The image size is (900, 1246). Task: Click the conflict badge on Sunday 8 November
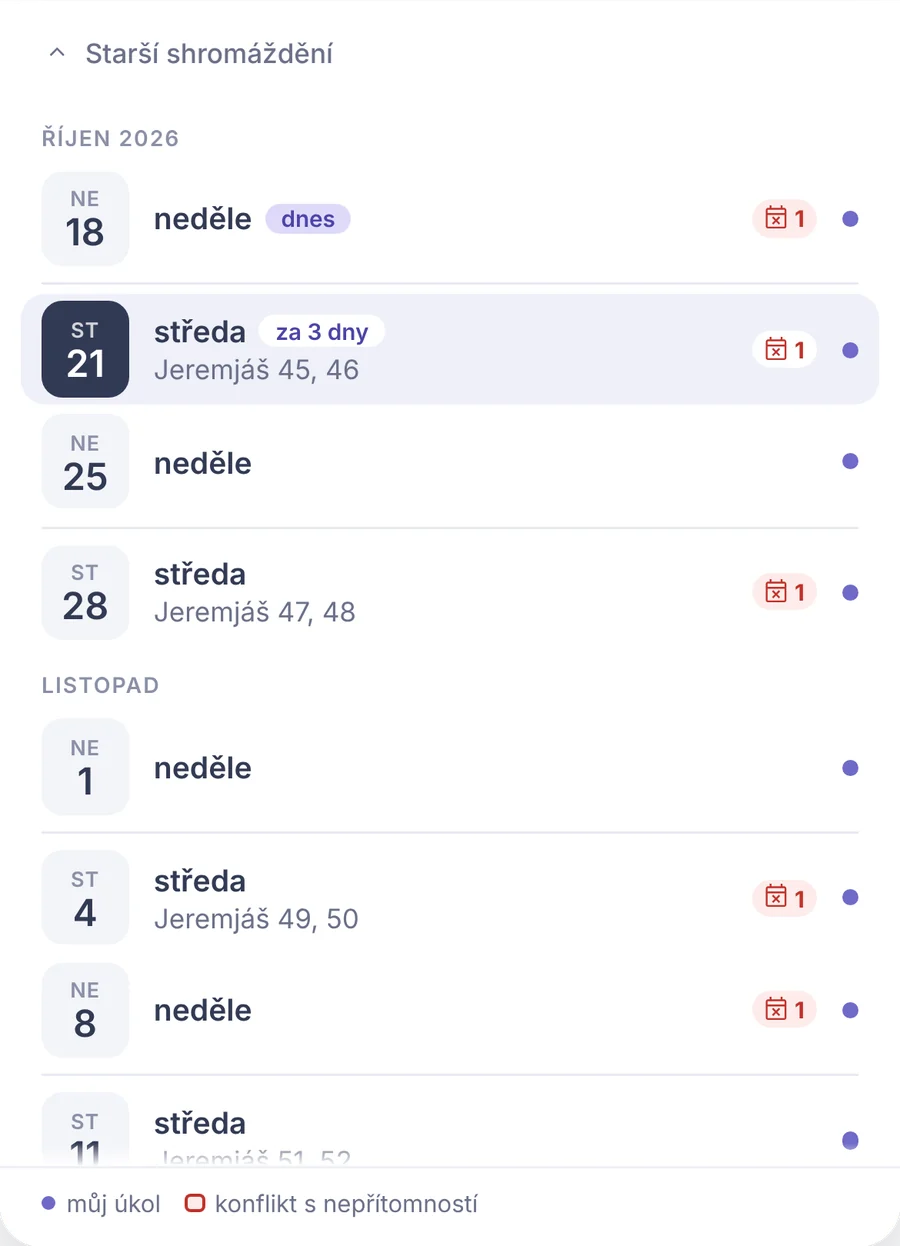pos(785,1010)
